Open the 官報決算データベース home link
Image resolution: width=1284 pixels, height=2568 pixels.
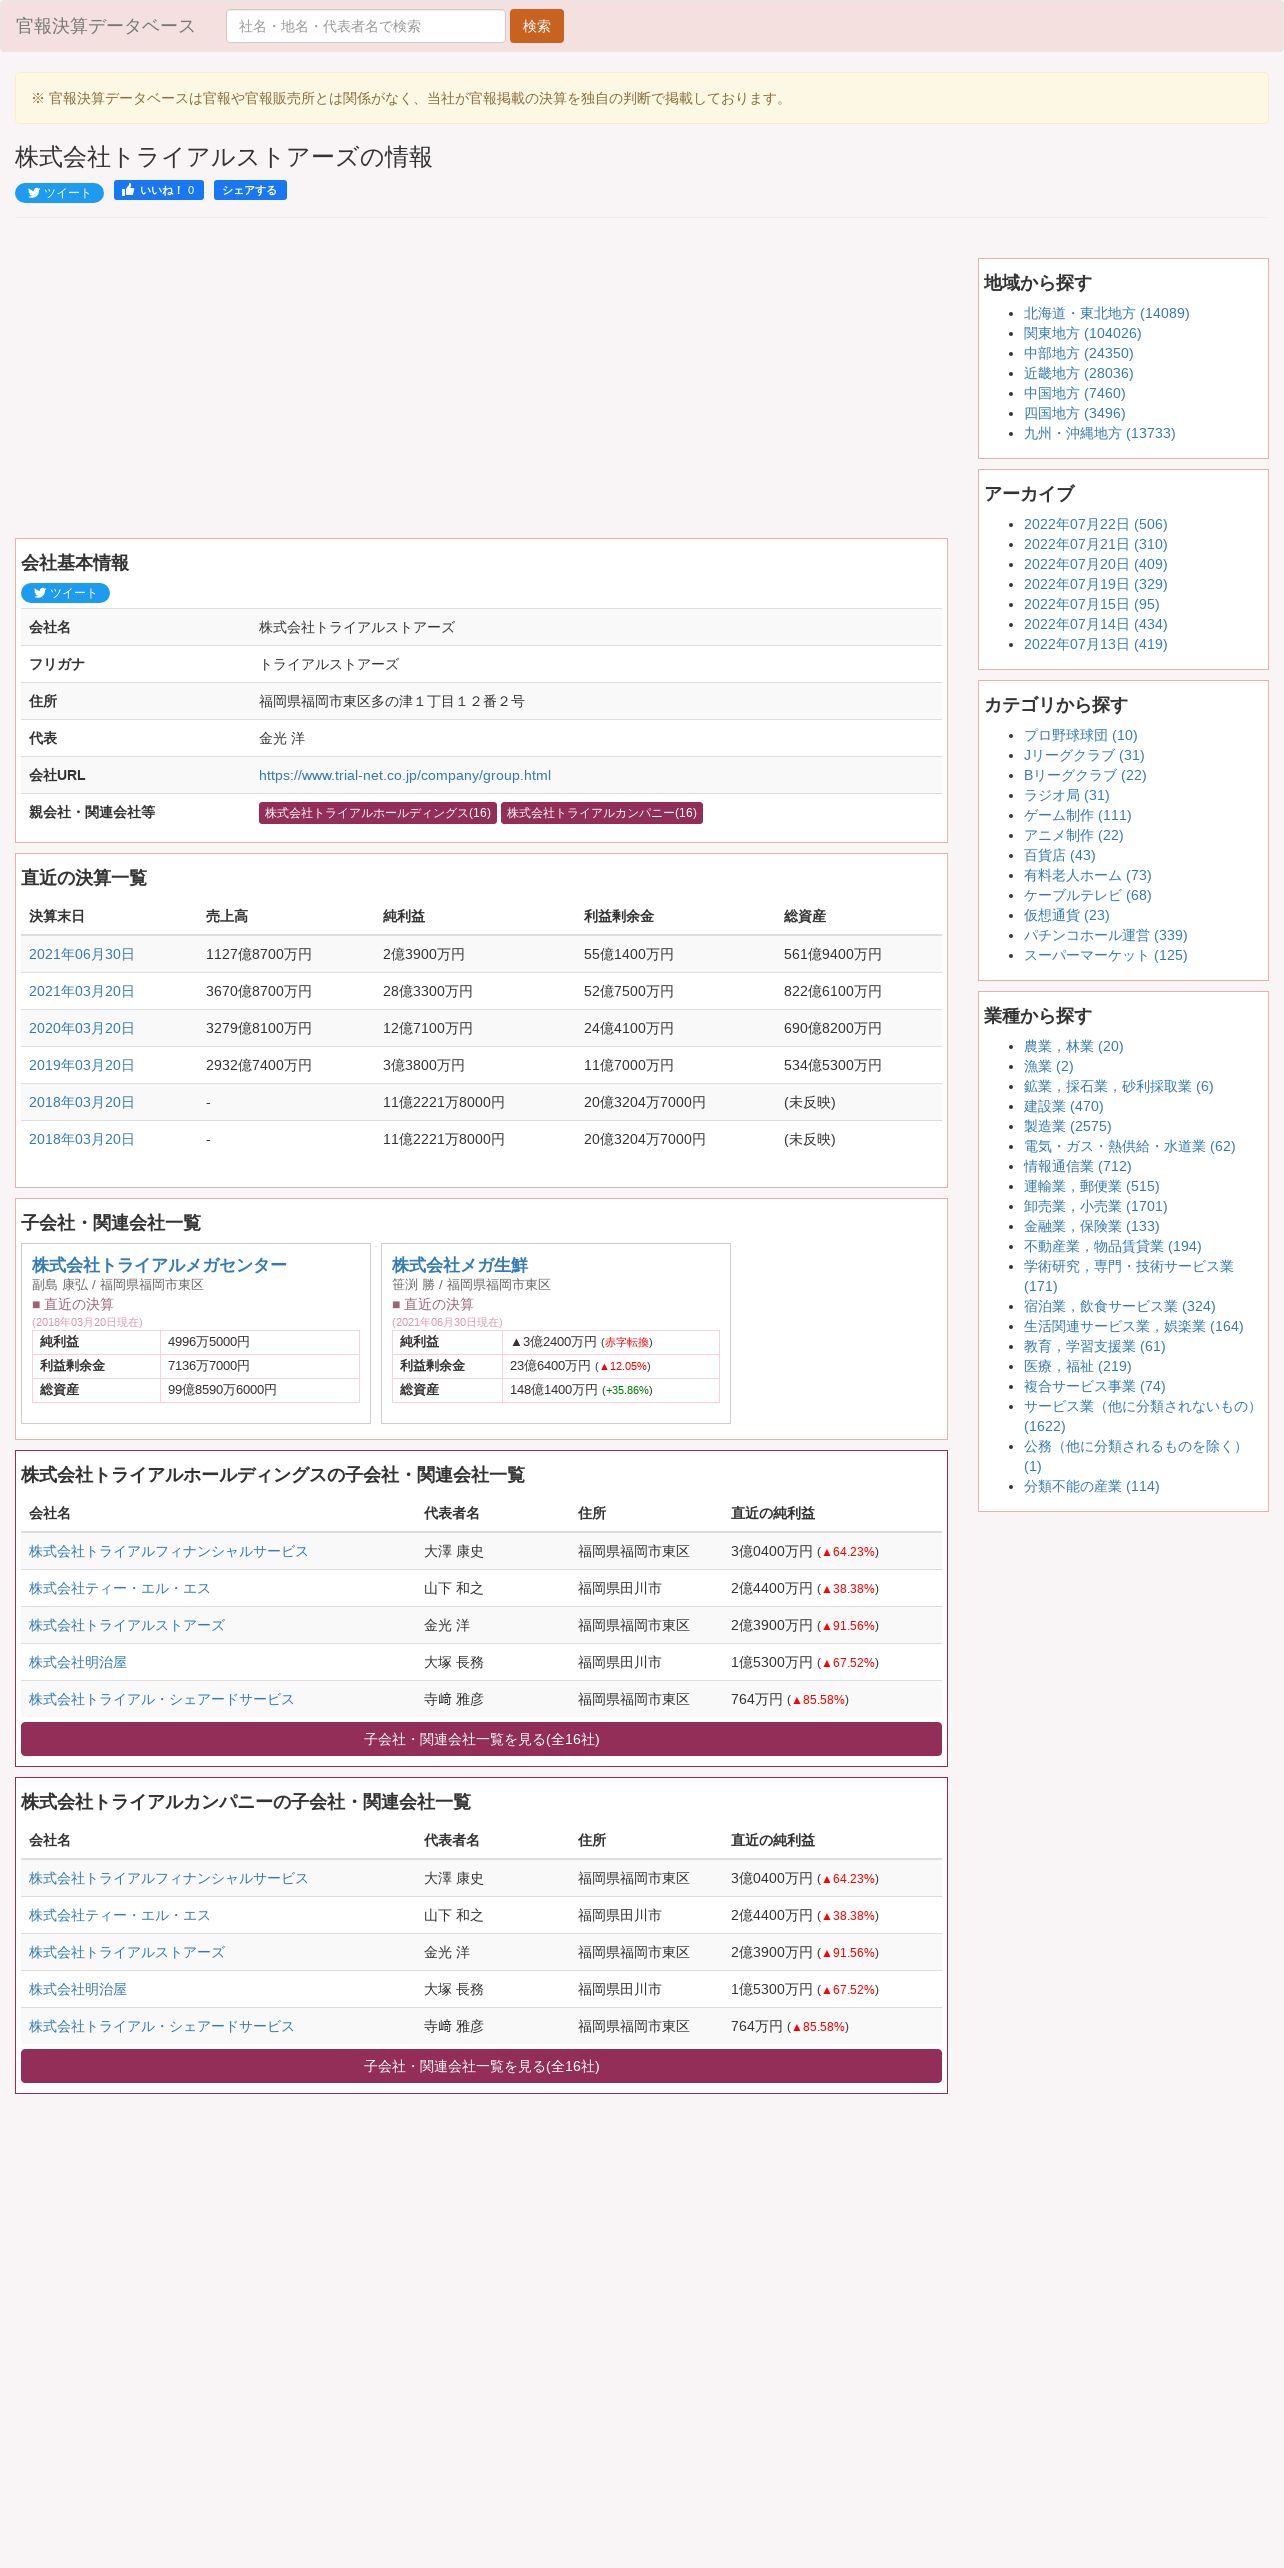click(105, 26)
